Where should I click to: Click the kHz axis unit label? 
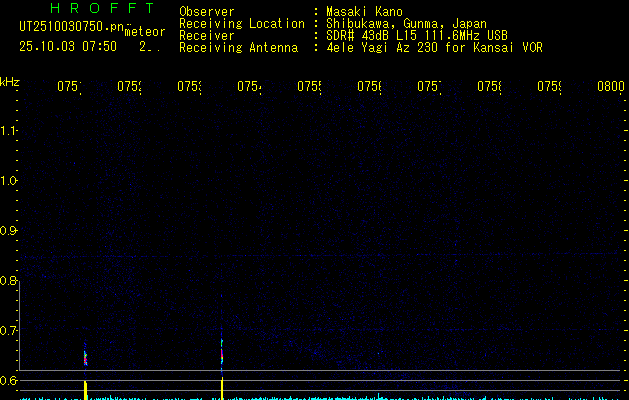pyautogui.click(x=10, y=81)
